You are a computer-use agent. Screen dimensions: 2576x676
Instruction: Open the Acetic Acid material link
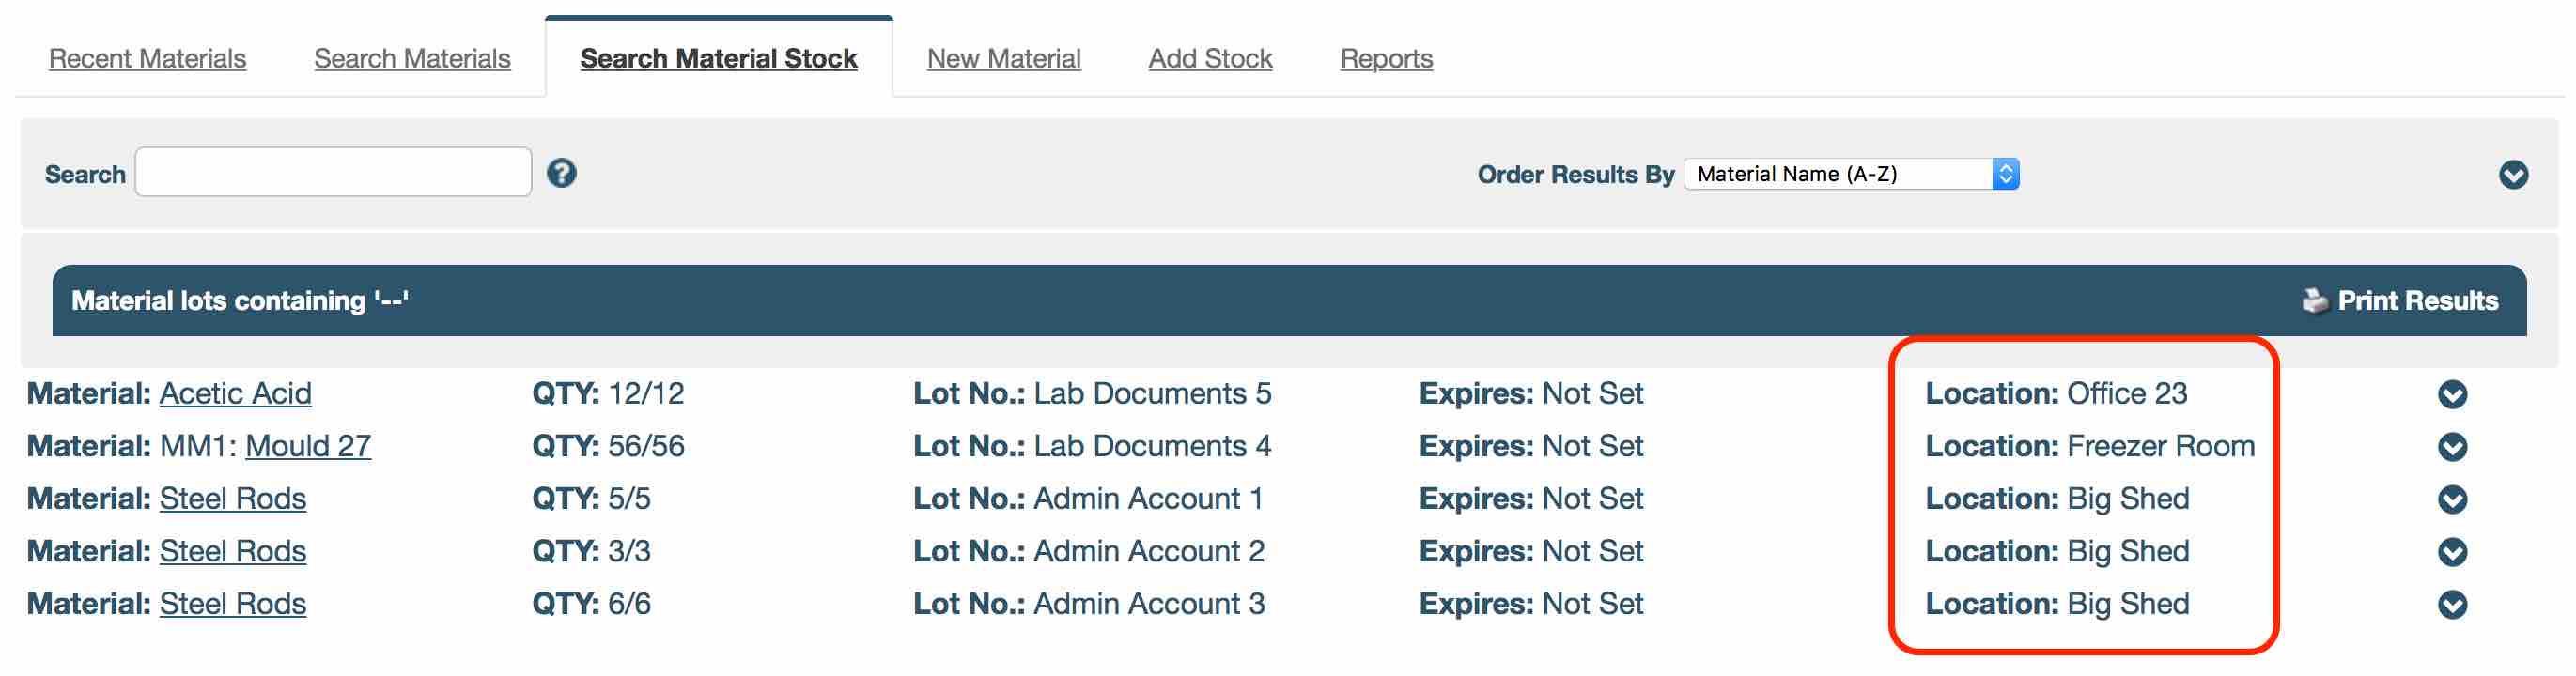[235, 394]
